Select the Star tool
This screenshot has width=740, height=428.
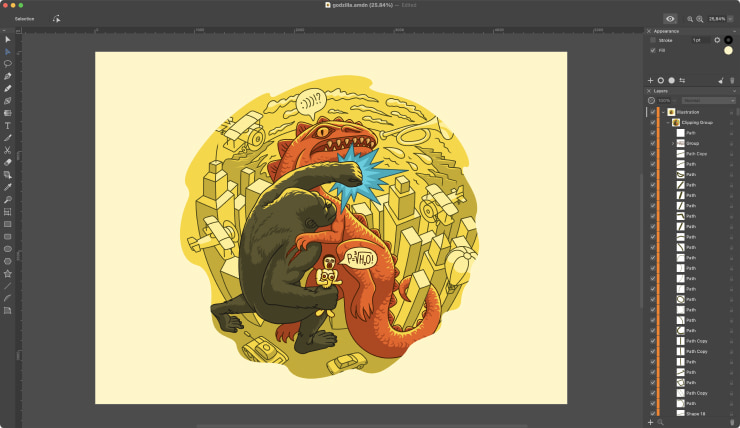coord(8,274)
